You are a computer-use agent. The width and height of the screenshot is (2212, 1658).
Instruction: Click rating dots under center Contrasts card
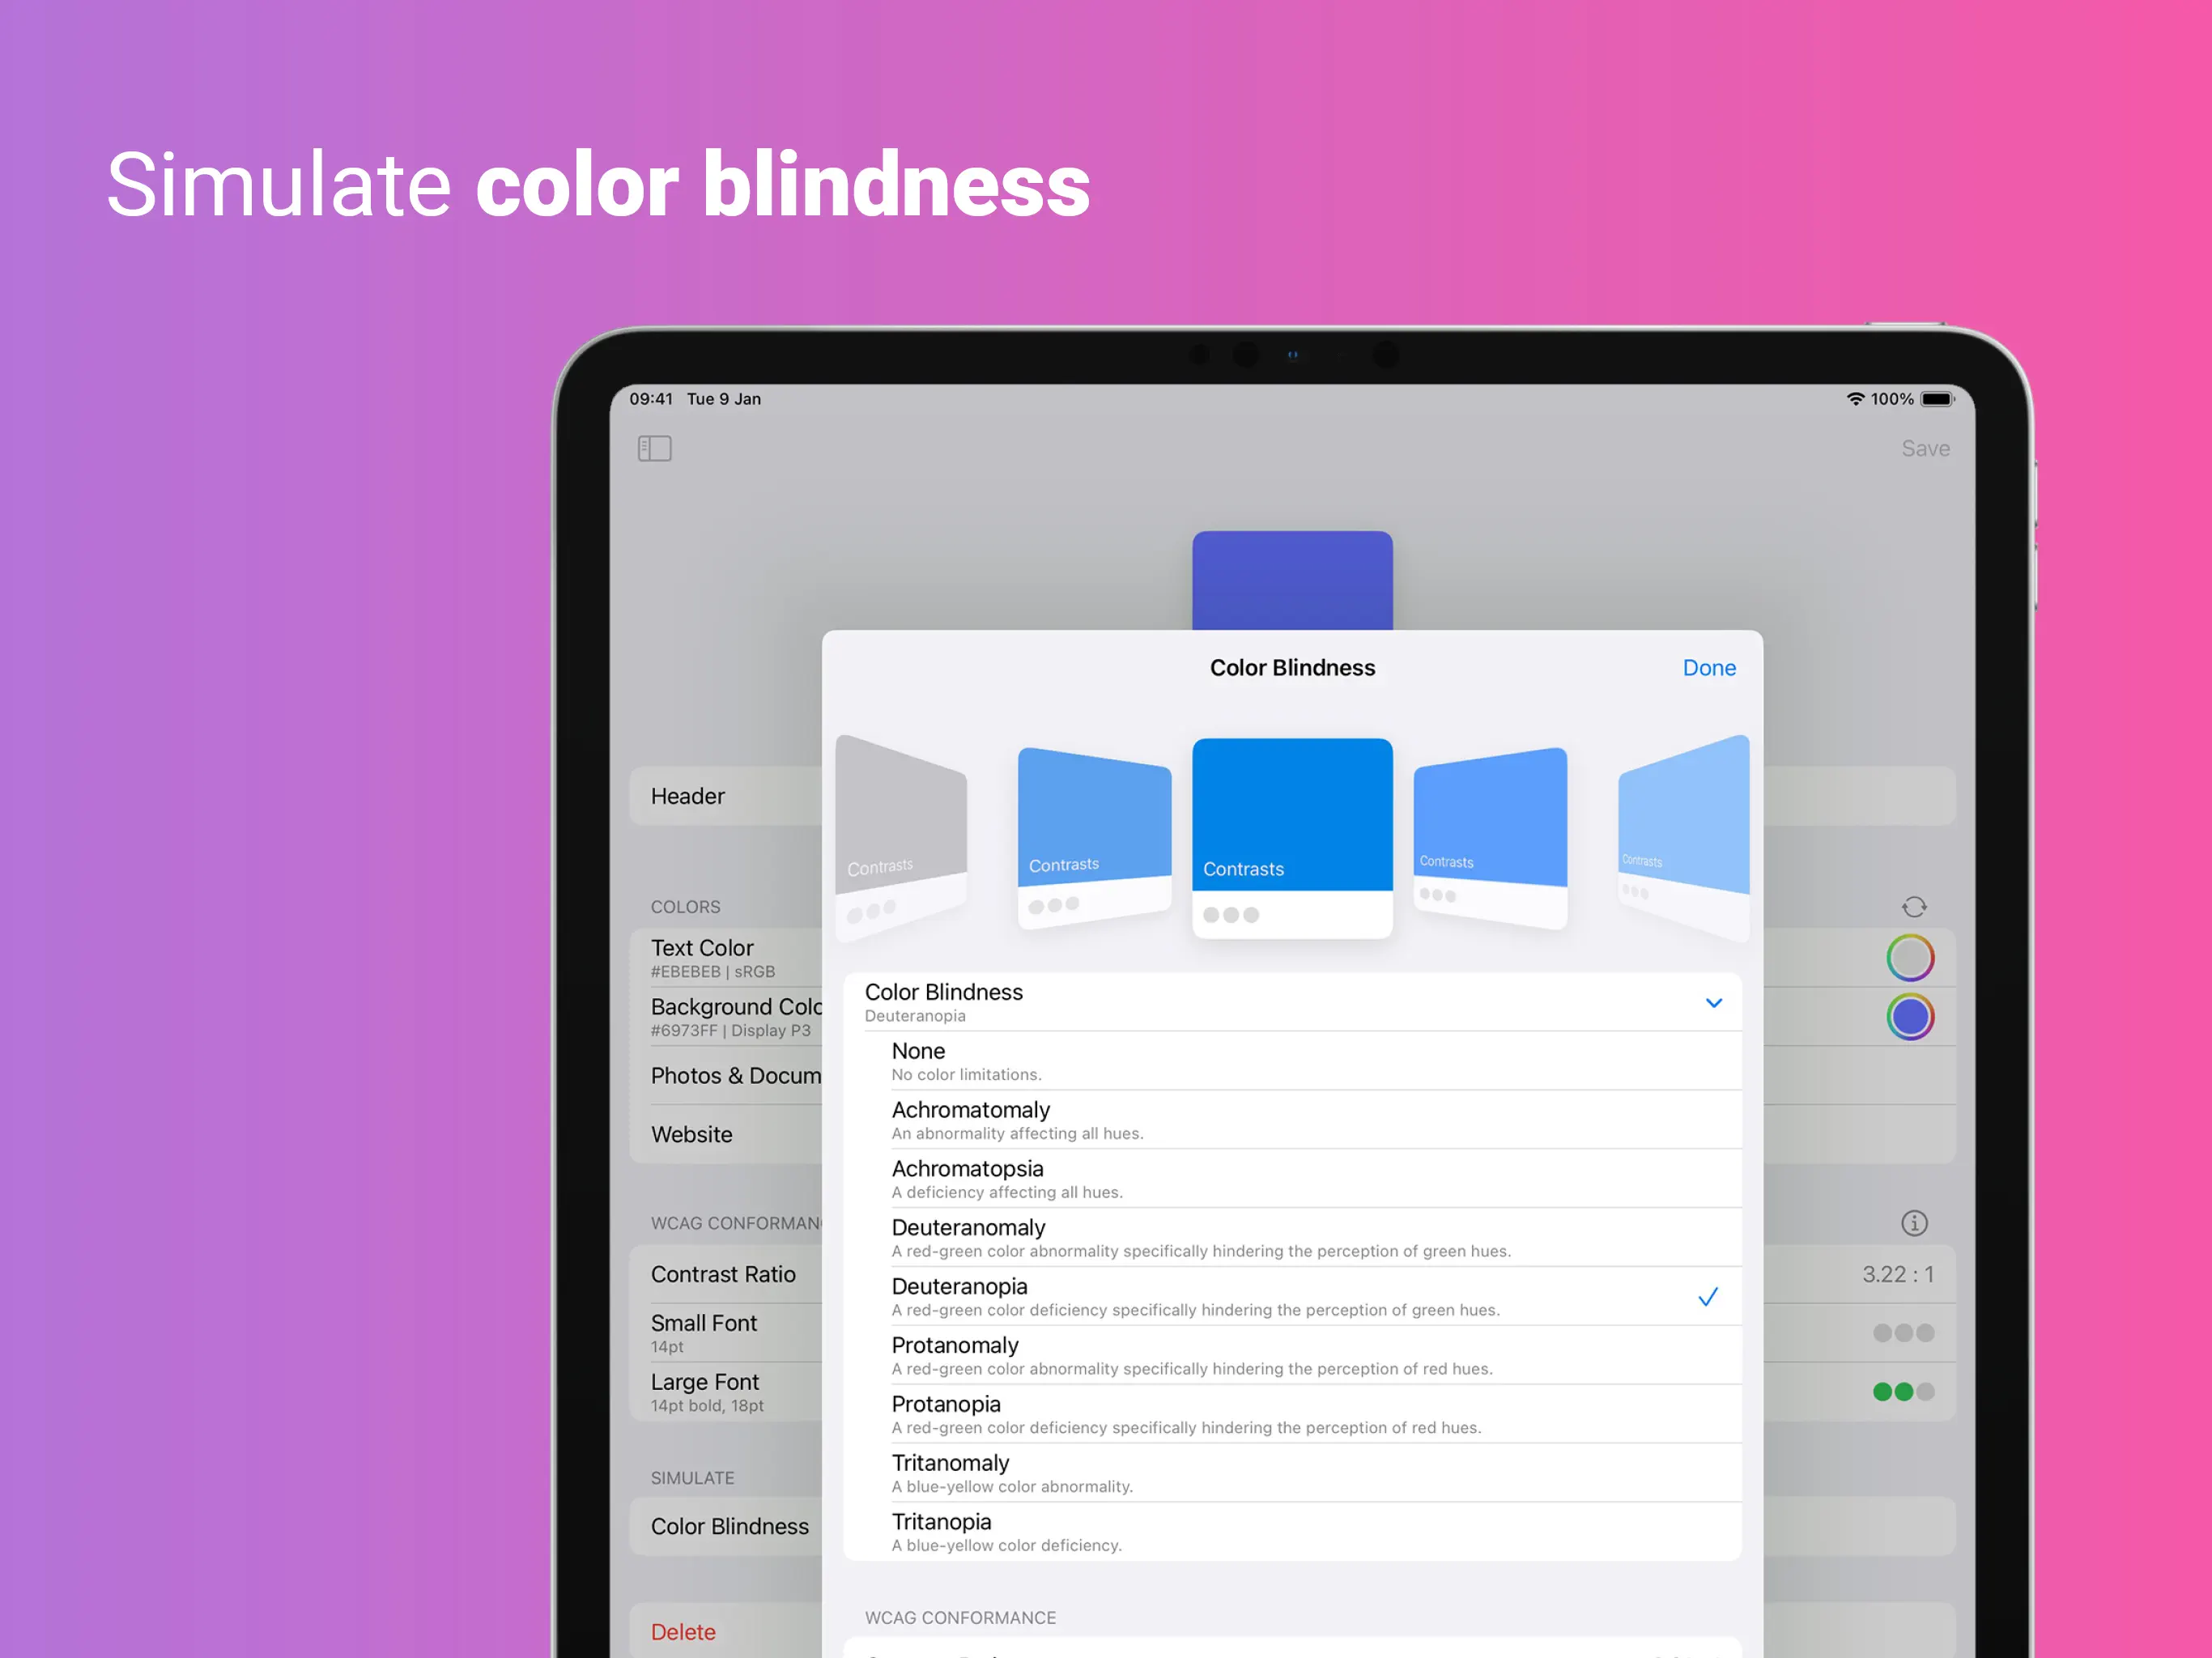[x=1230, y=915]
